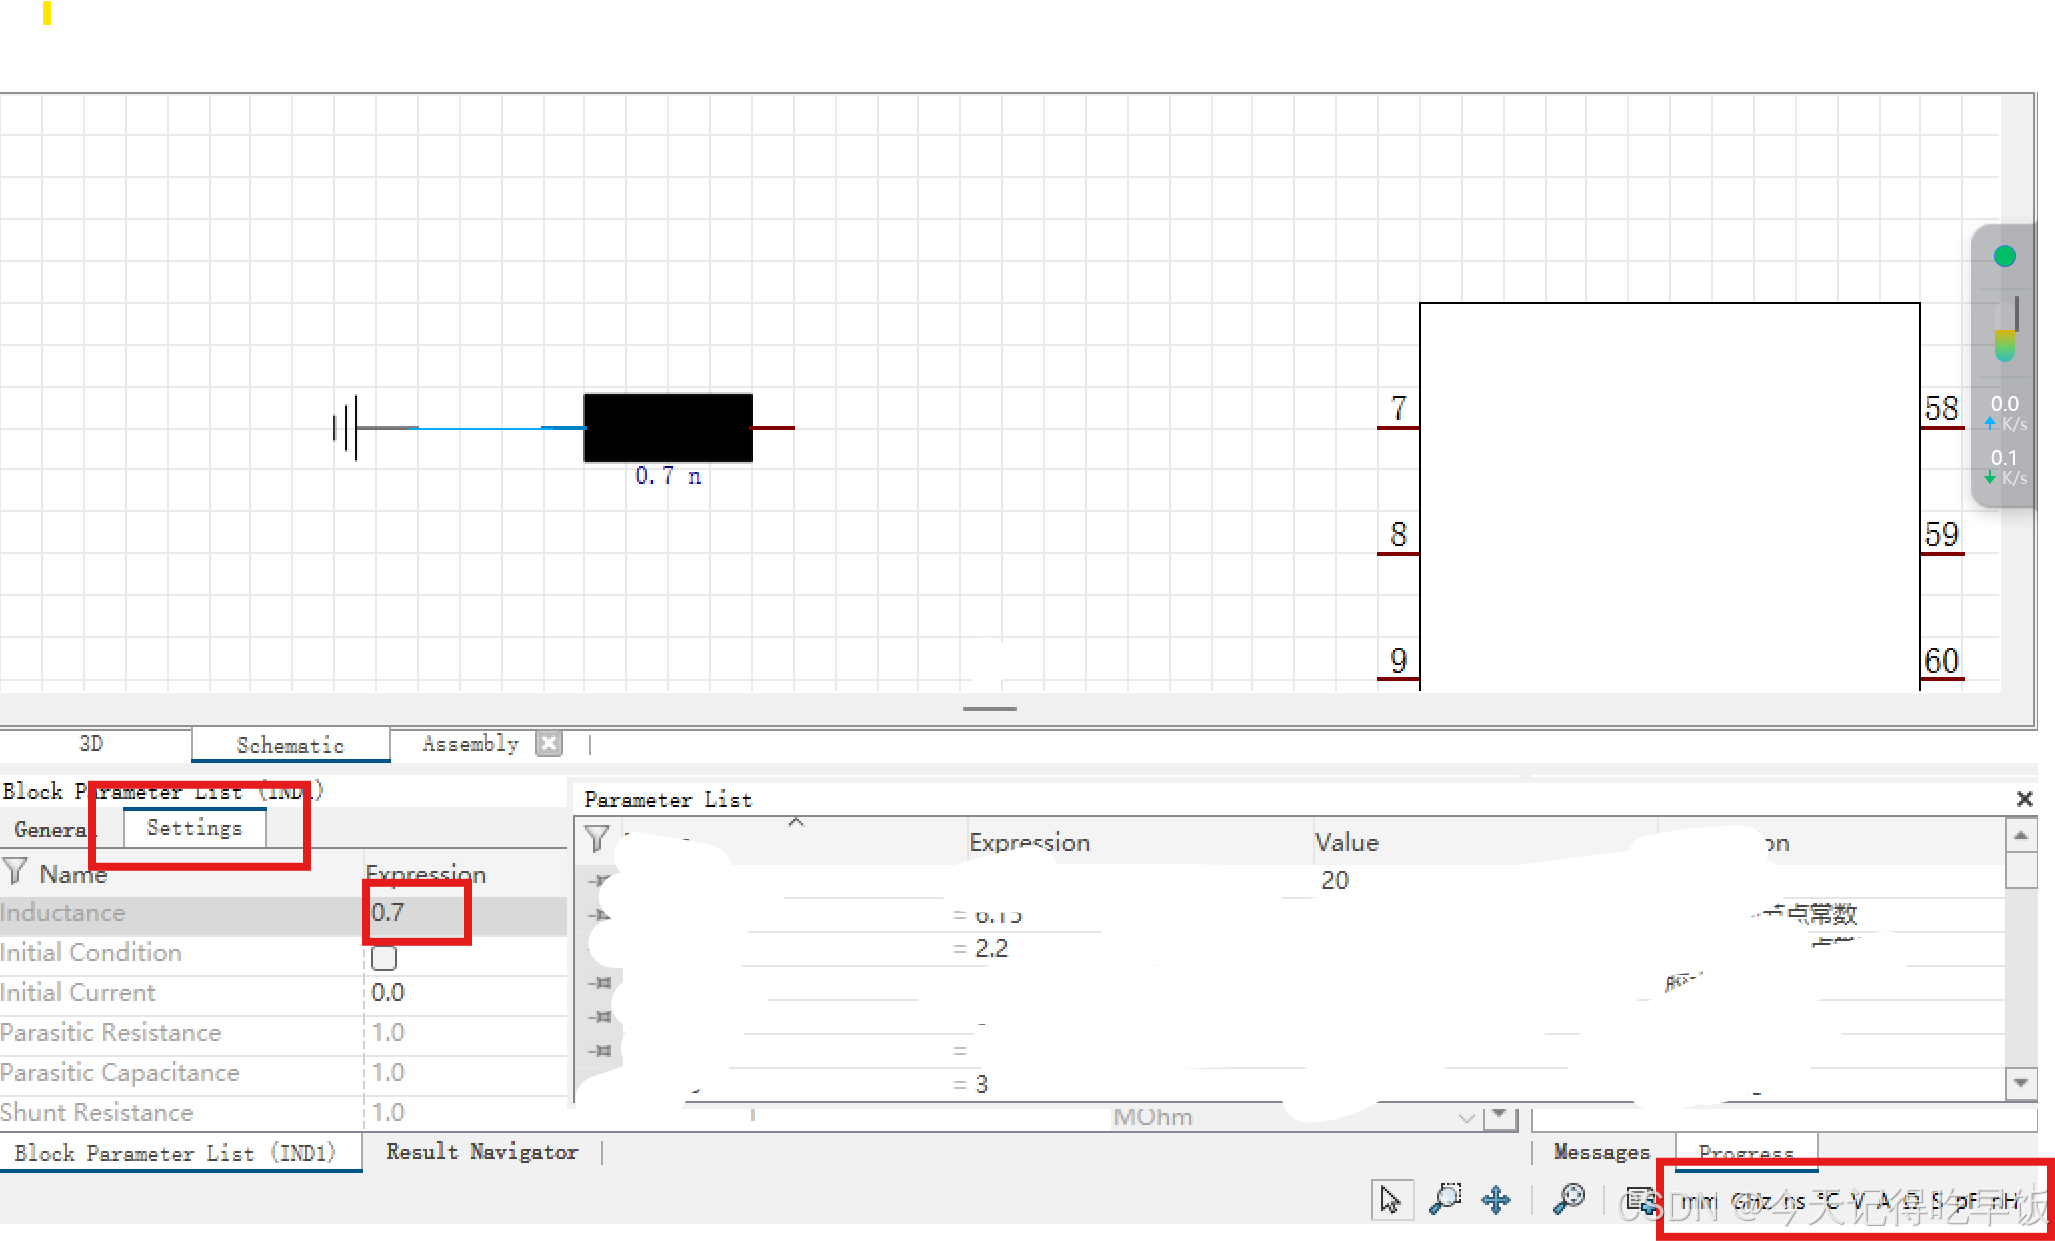
Task: Open the Settings tab
Action: point(194,828)
